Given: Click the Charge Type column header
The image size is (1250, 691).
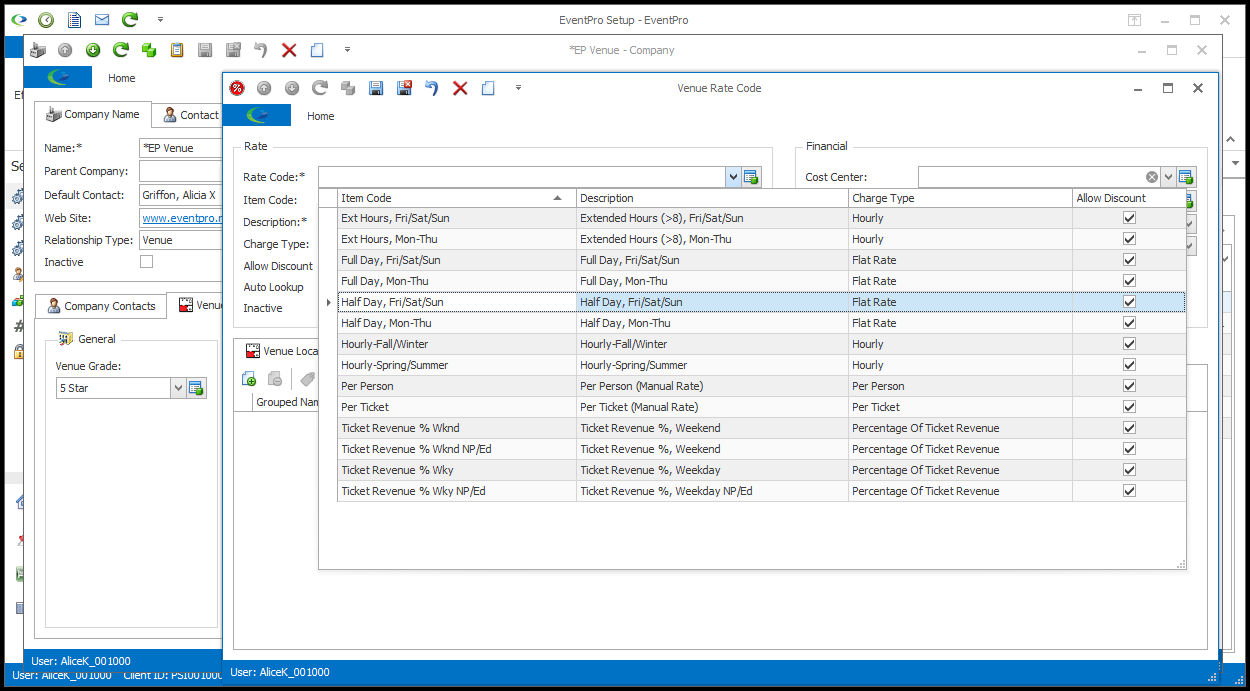Looking at the screenshot, I should (x=960, y=198).
